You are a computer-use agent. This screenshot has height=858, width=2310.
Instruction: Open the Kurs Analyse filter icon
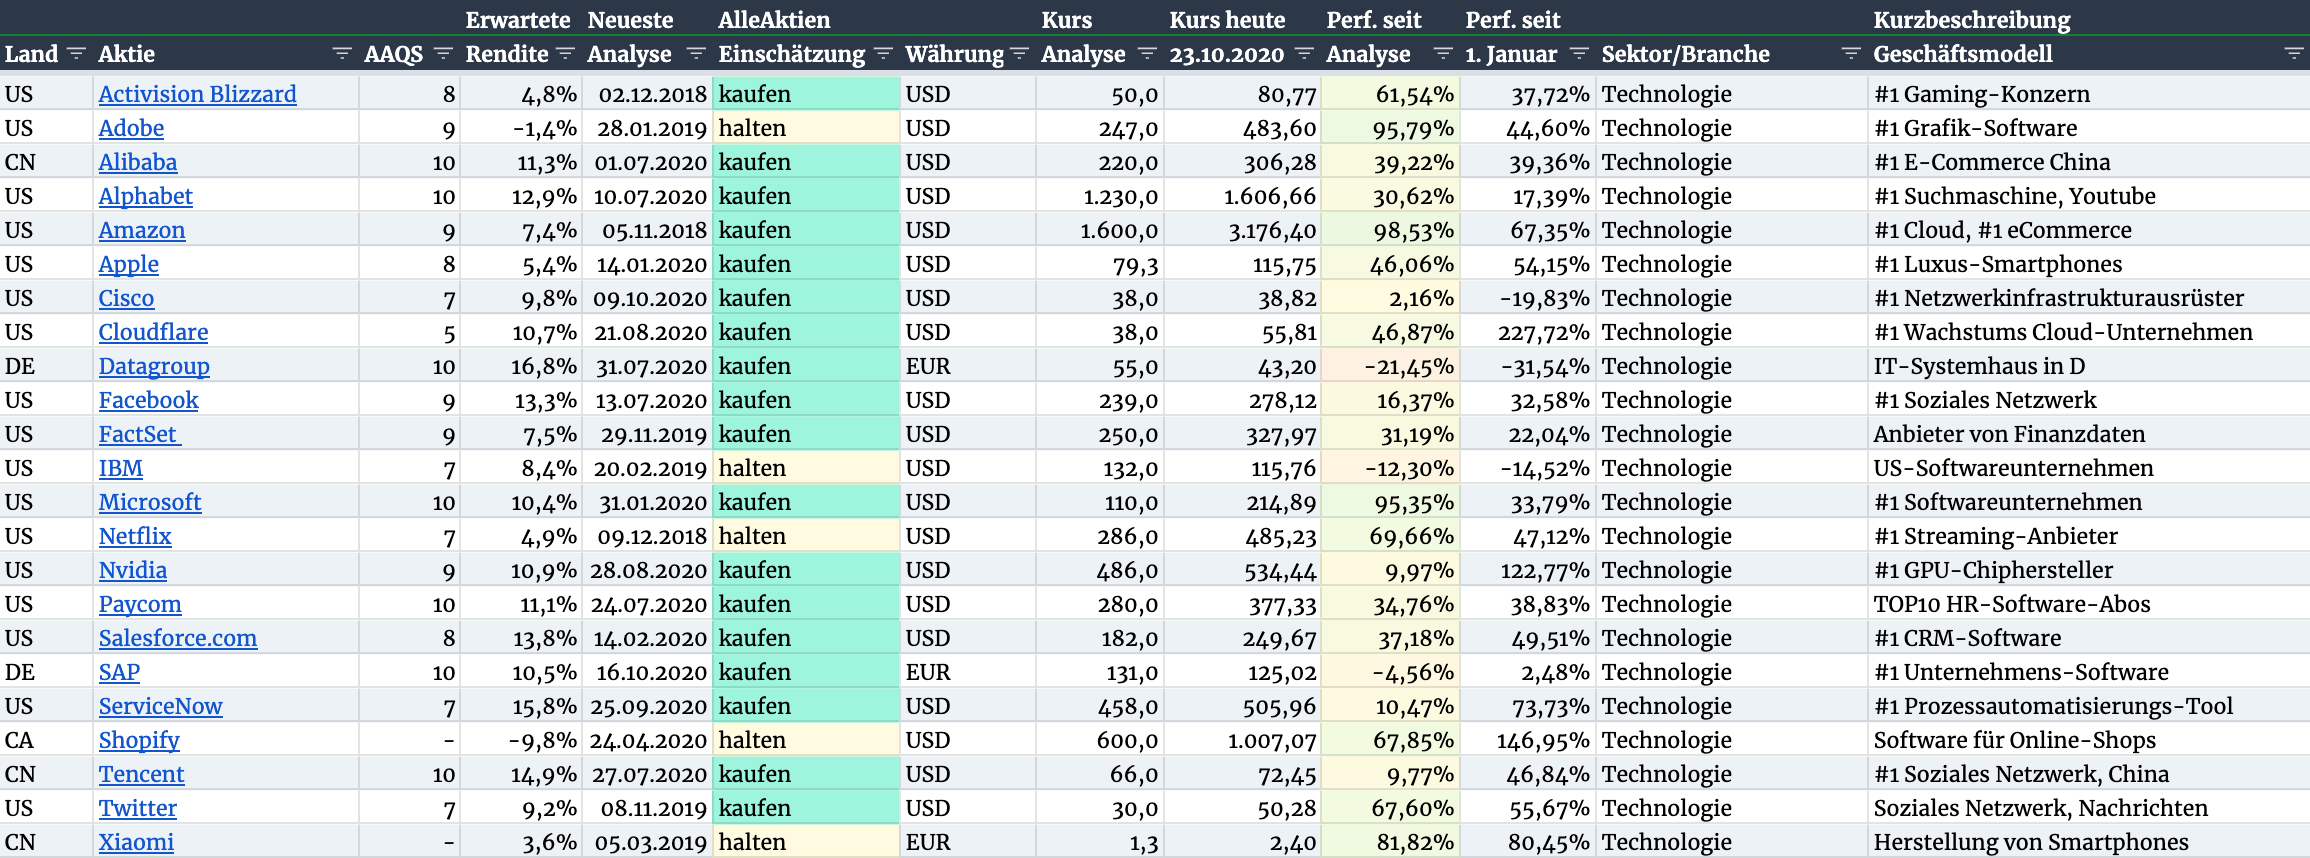tap(1147, 53)
